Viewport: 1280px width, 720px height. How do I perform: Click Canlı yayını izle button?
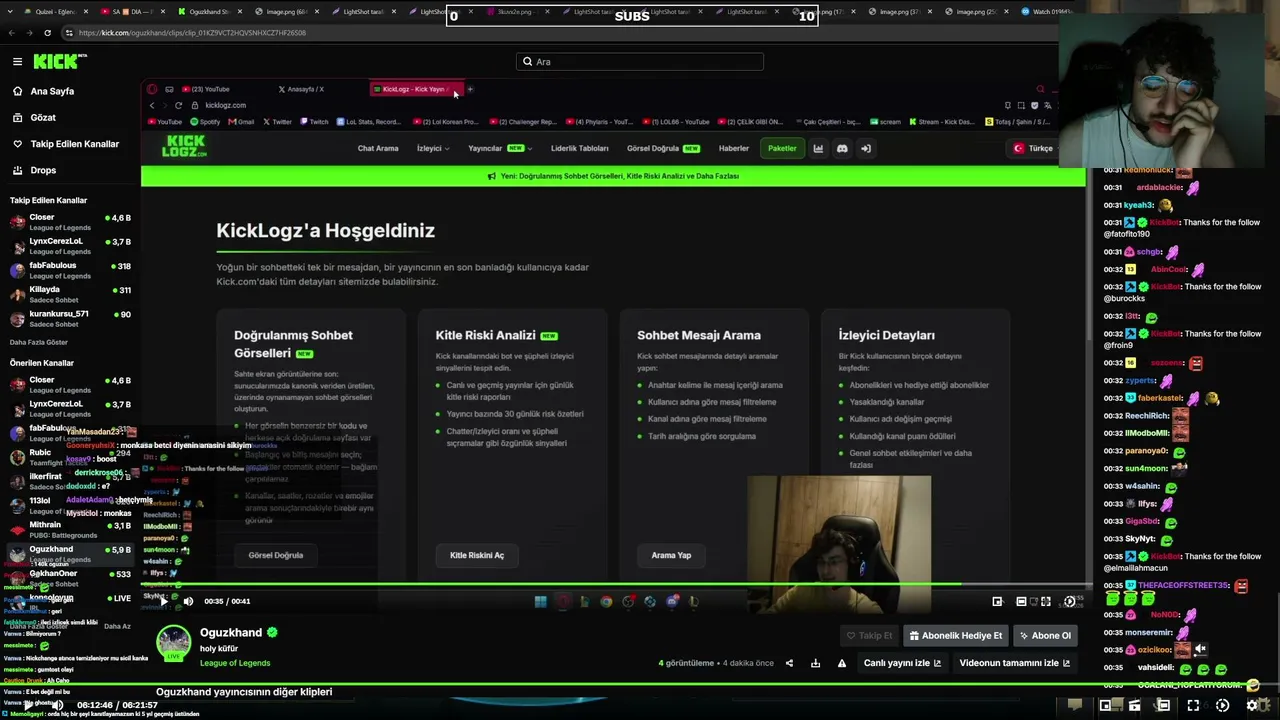click(x=902, y=663)
